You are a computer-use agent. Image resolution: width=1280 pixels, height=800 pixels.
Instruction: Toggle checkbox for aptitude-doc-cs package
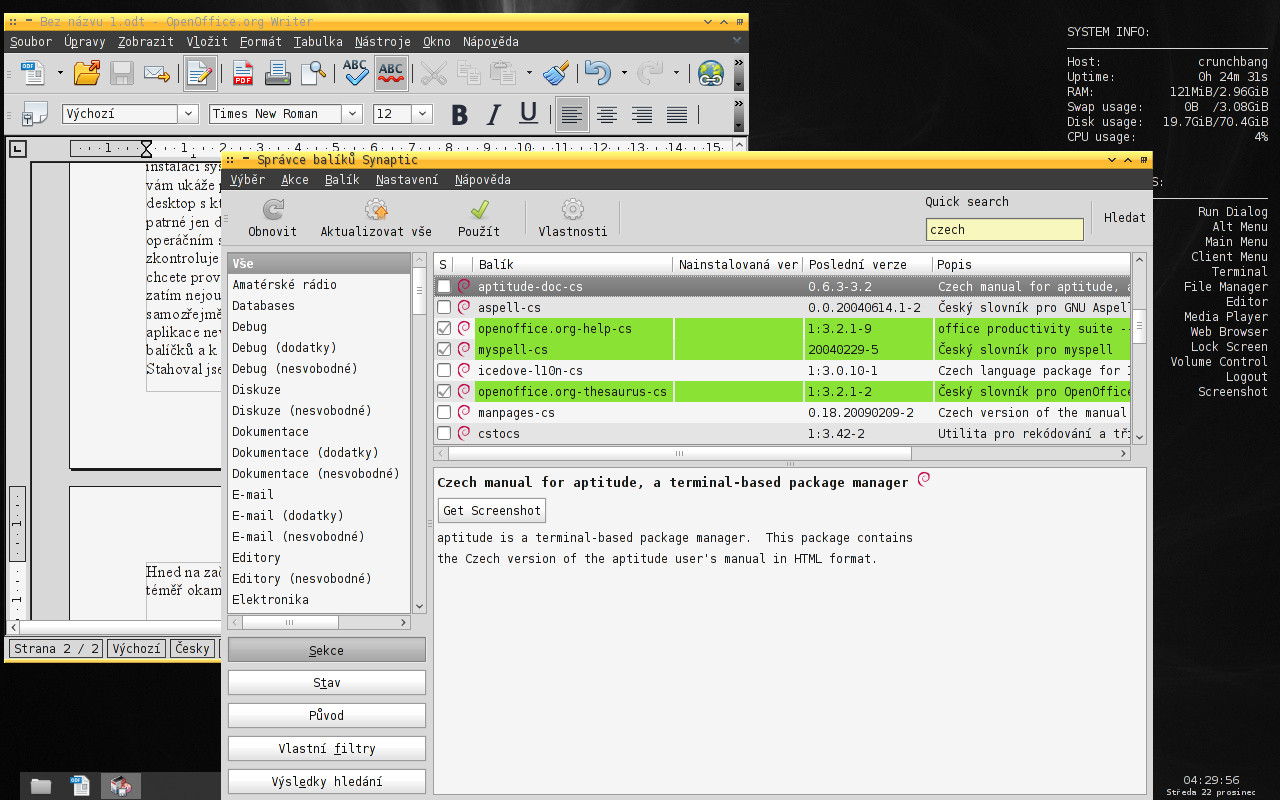pyautogui.click(x=444, y=286)
